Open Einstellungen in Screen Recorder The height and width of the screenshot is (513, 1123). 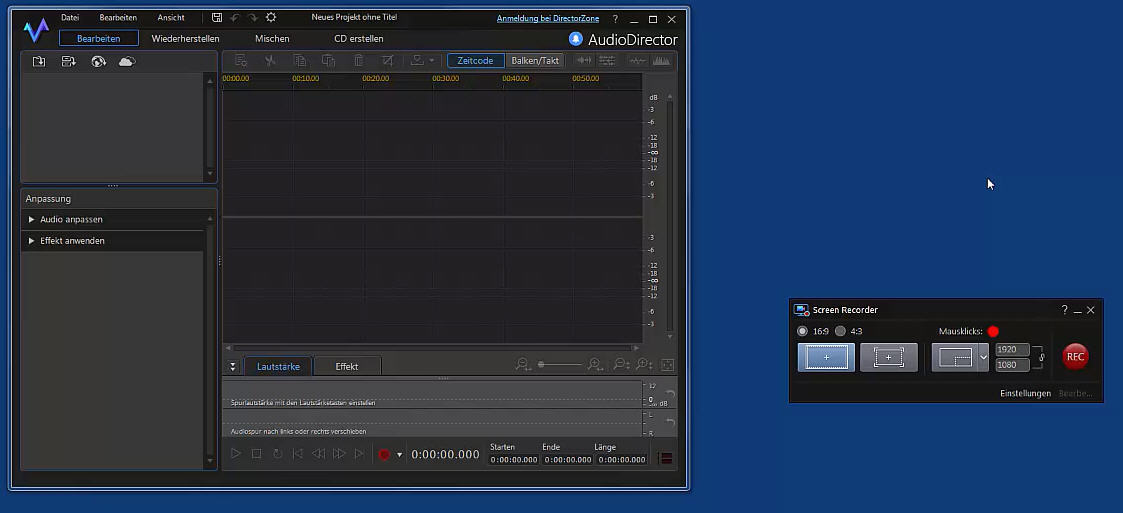[x=1026, y=393]
